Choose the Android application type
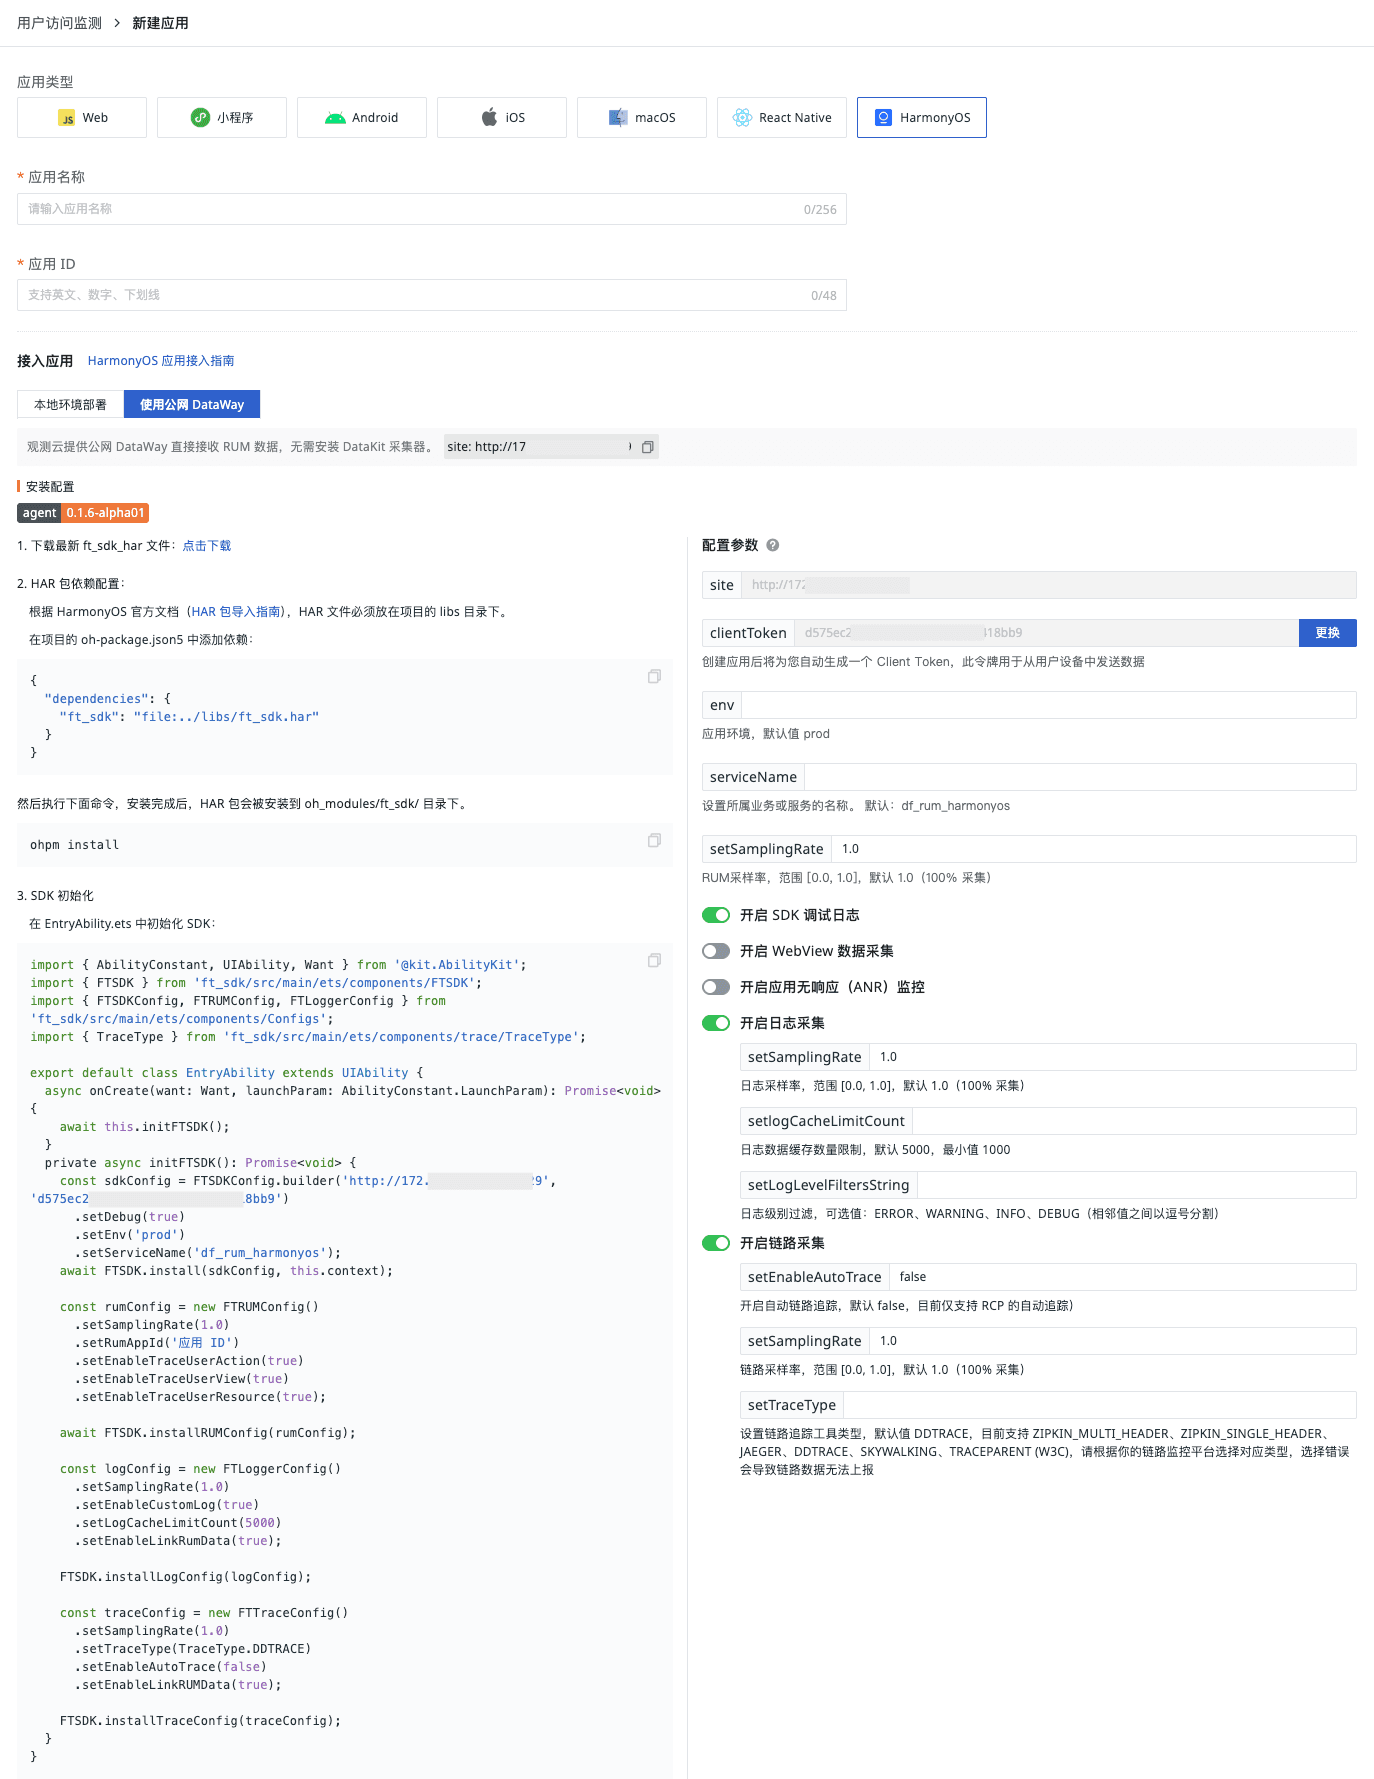 pos(362,118)
